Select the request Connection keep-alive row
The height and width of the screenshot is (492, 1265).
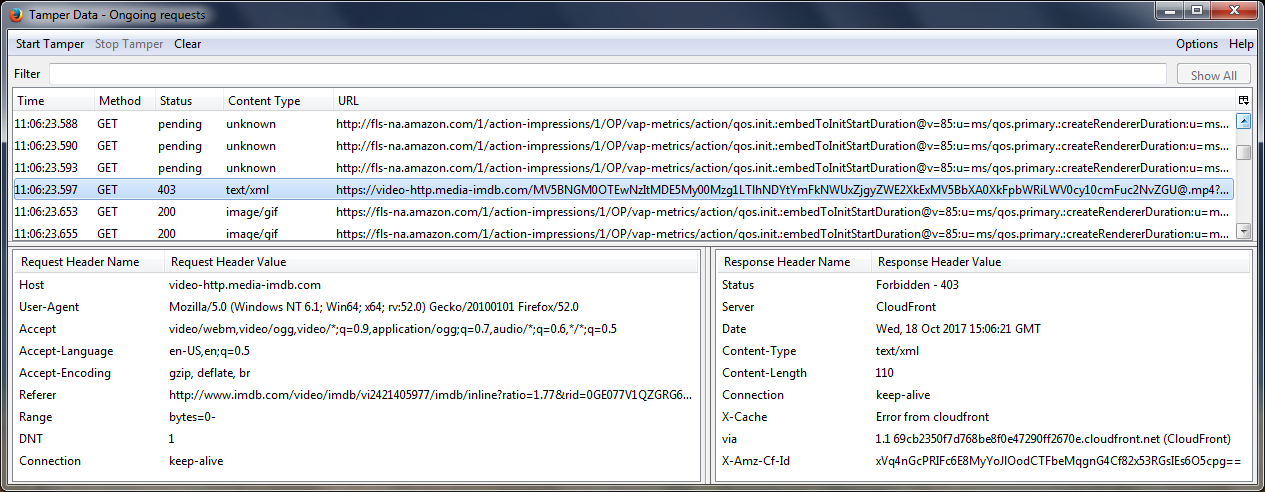(x=355, y=461)
